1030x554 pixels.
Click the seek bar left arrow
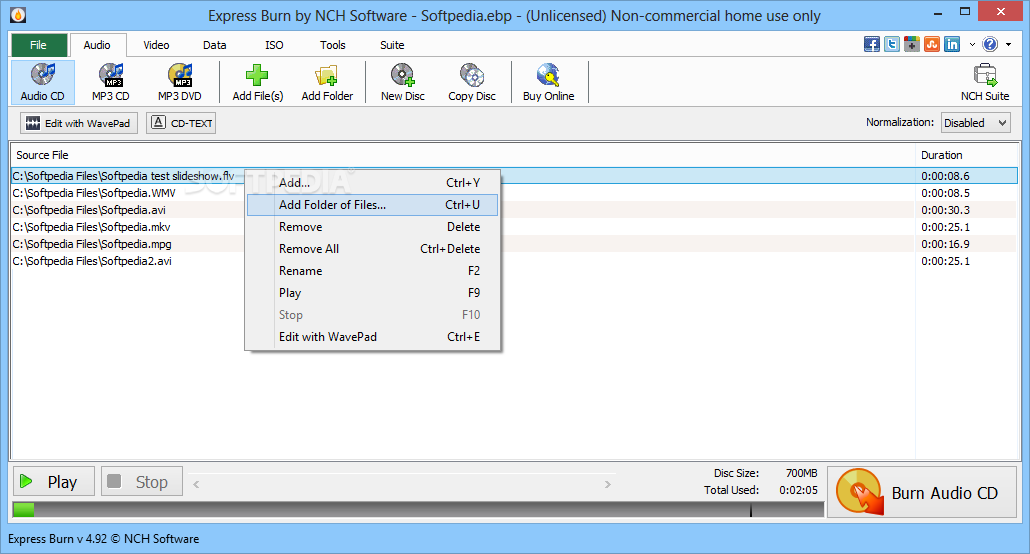click(x=196, y=484)
